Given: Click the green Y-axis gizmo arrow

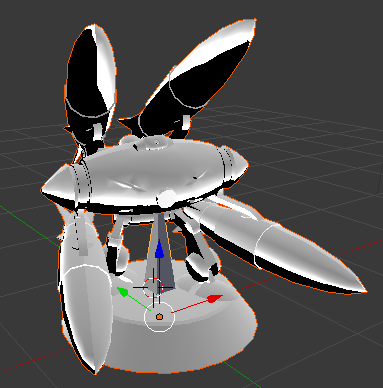Looking at the screenshot, I should pos(122,291).
